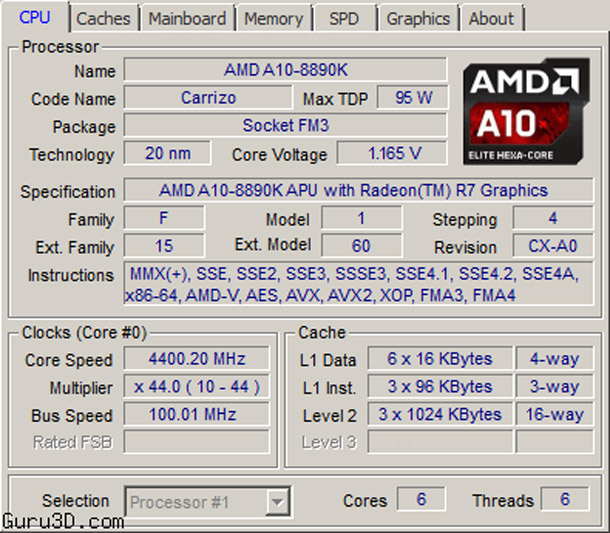Click the Bus Speed value 100.01 MHz
This screenshot has width=610, height=533.
[x=196, y=414]
